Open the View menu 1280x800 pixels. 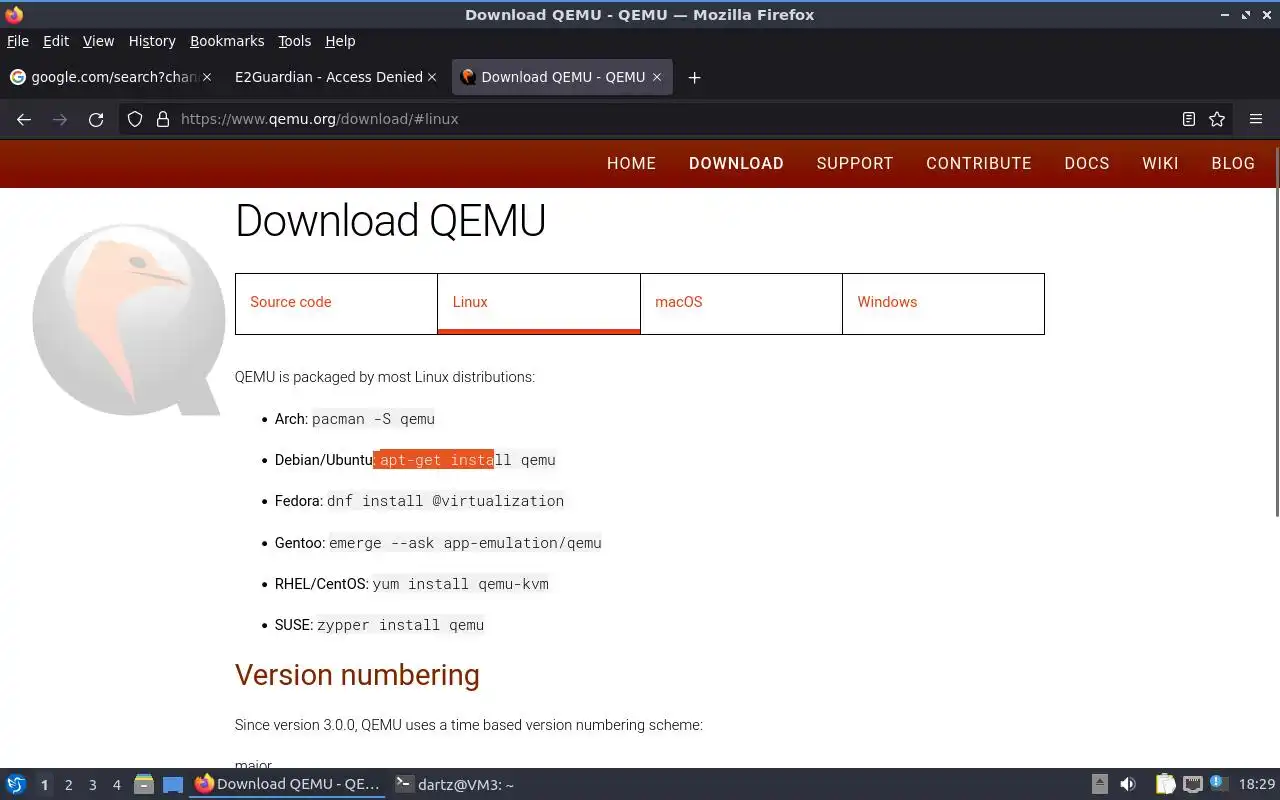click(x=98, y=41)
